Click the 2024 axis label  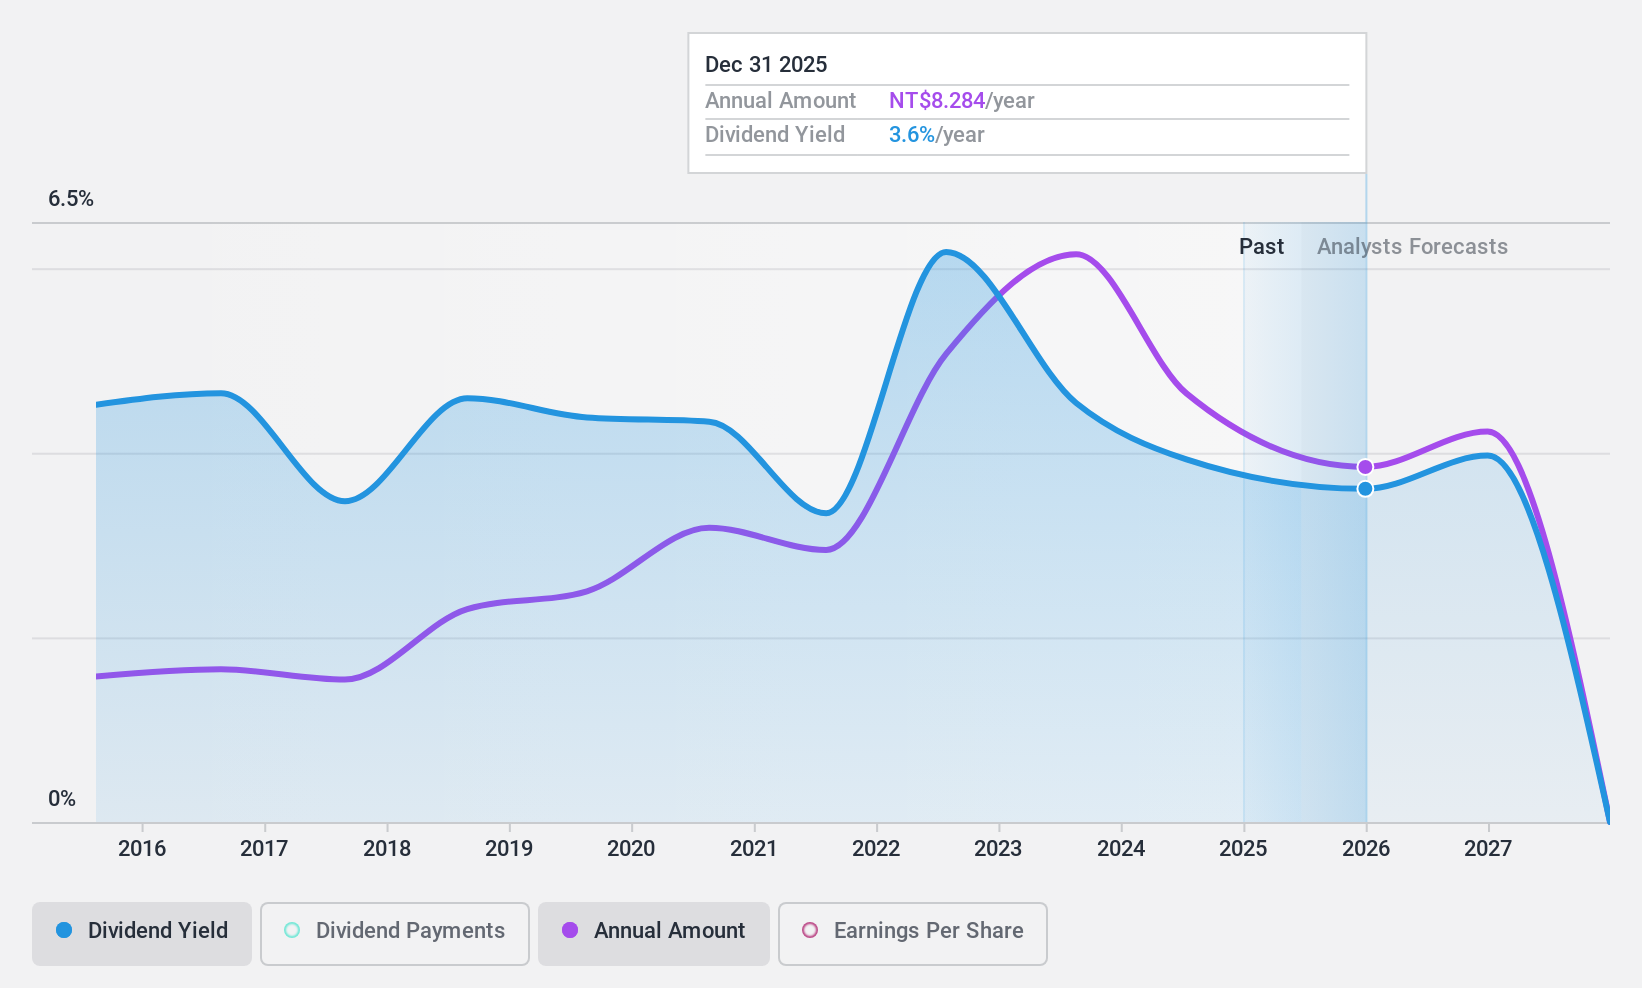pos(1121,849)
